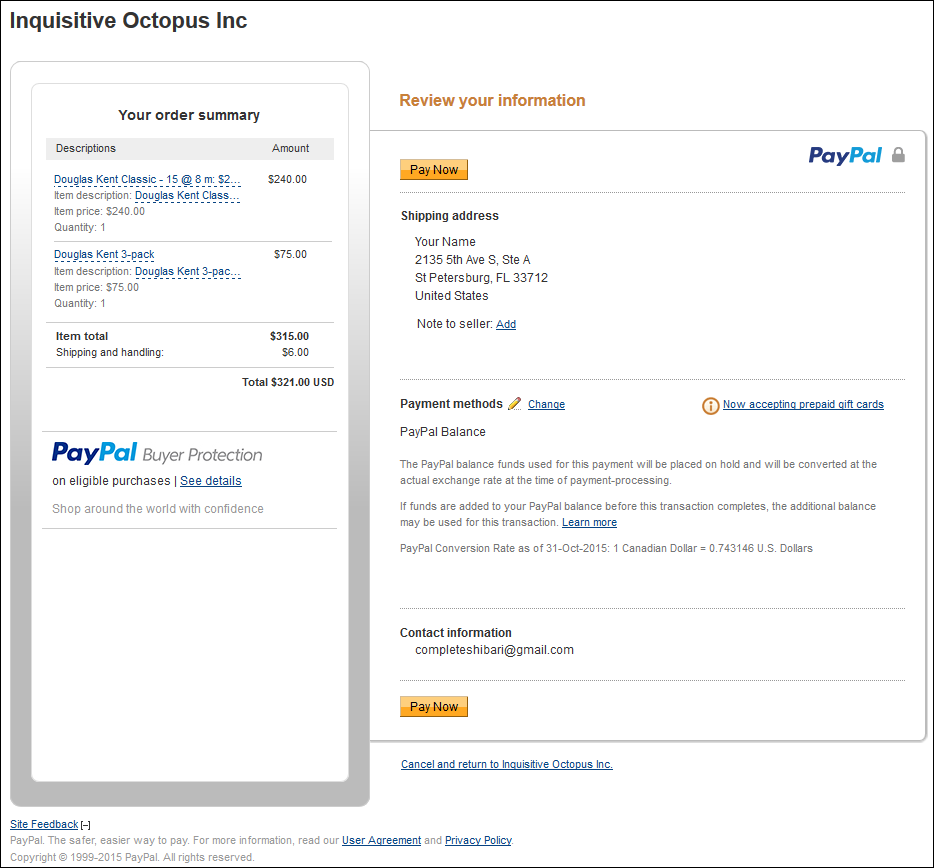Viewport: 934px width, 868px height.
Task: Click the Pay Now button below Contact information
Action: coord(434,707)
